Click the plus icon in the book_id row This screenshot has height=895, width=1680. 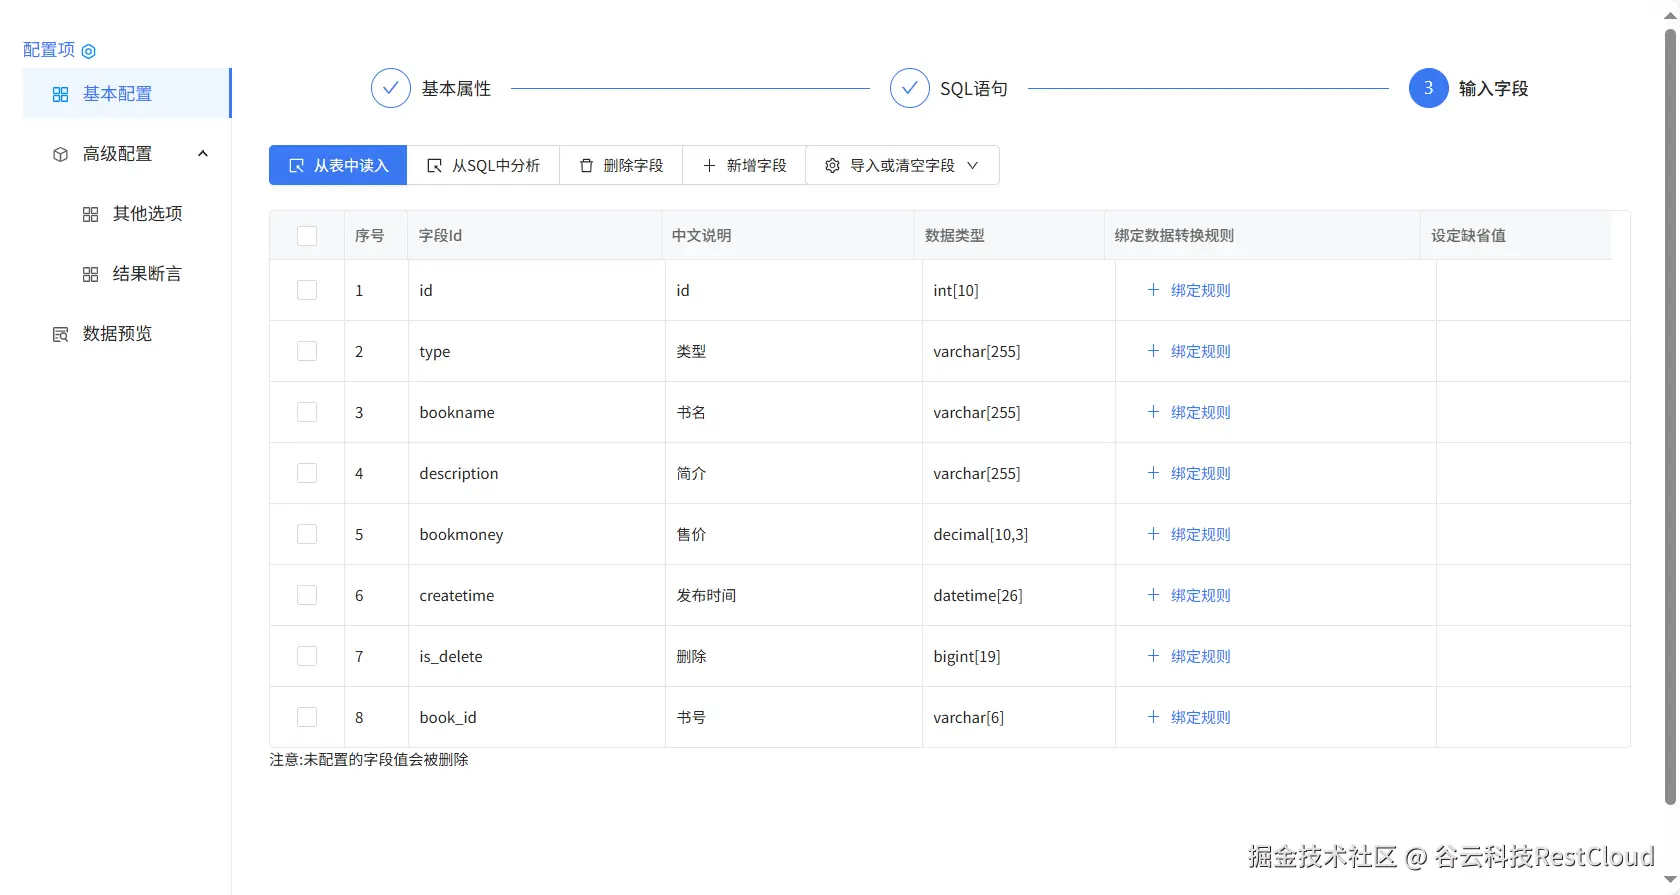click(x=1153, y=717)
